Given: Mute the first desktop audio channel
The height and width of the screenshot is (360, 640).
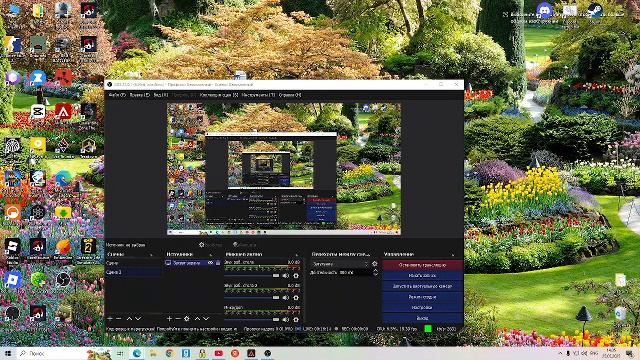Looking at the screenshot, I should tap(286, 276).
